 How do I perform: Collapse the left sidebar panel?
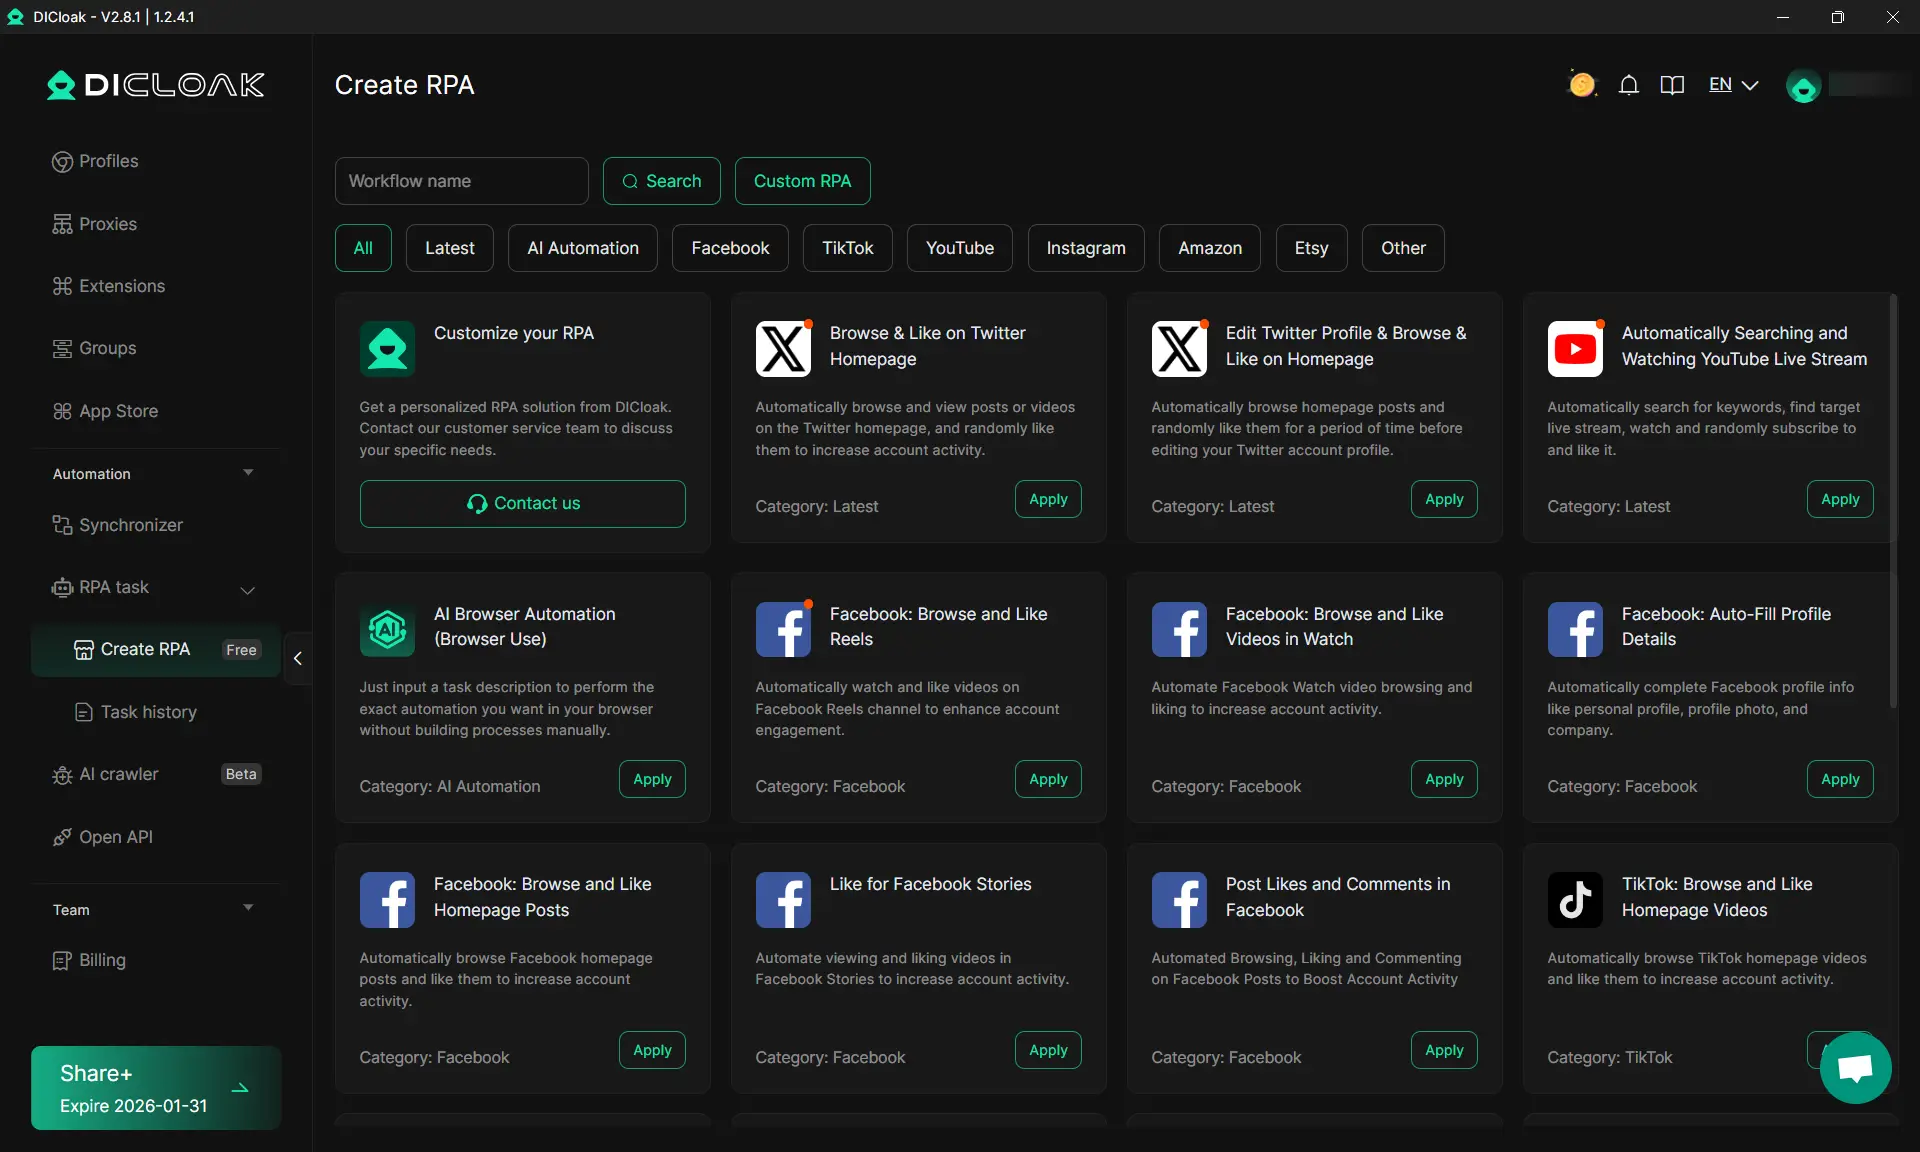298,658
